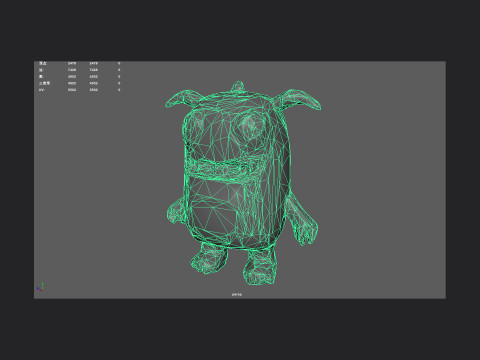This screenshot has height=360, width=480.
Task: Click the 顶点 row label in the poly count HUD
Action: pos(42,63)
